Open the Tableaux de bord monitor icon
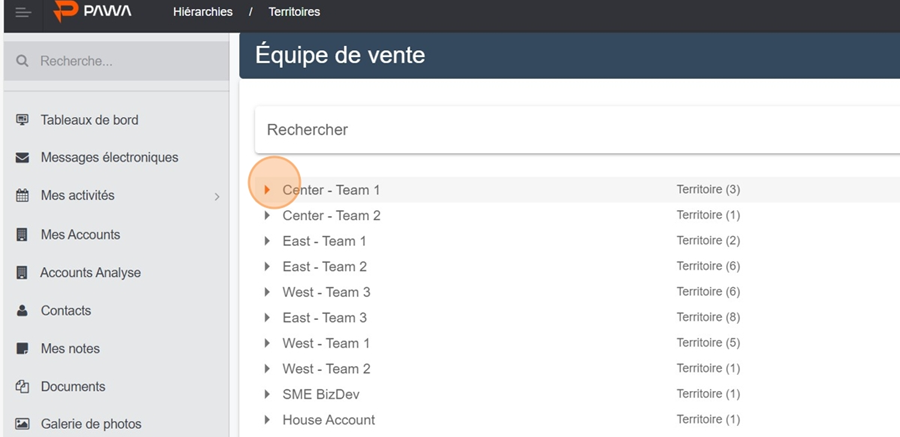This screenshot has width=900, height=437. 22,120
